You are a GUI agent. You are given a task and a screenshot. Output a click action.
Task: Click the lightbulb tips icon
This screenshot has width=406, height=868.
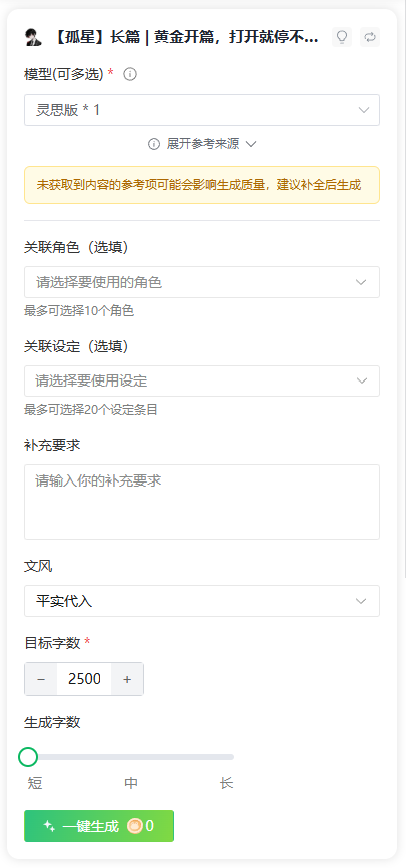[x=342, y=37]
